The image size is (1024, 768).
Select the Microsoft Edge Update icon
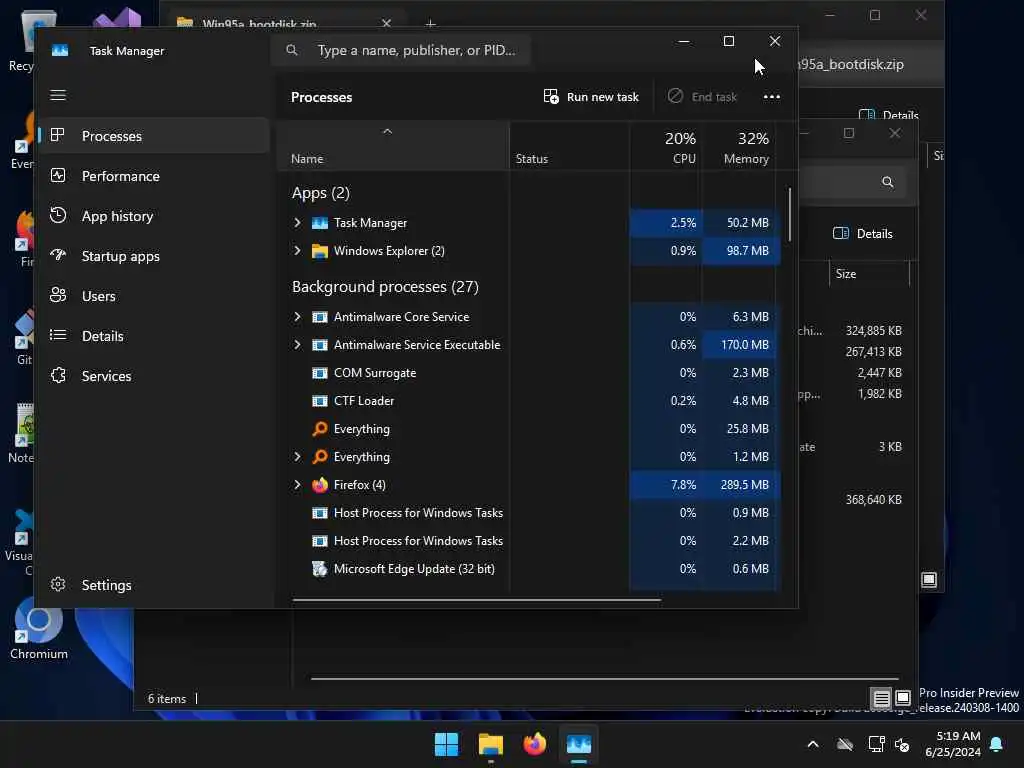pos(319,569)
